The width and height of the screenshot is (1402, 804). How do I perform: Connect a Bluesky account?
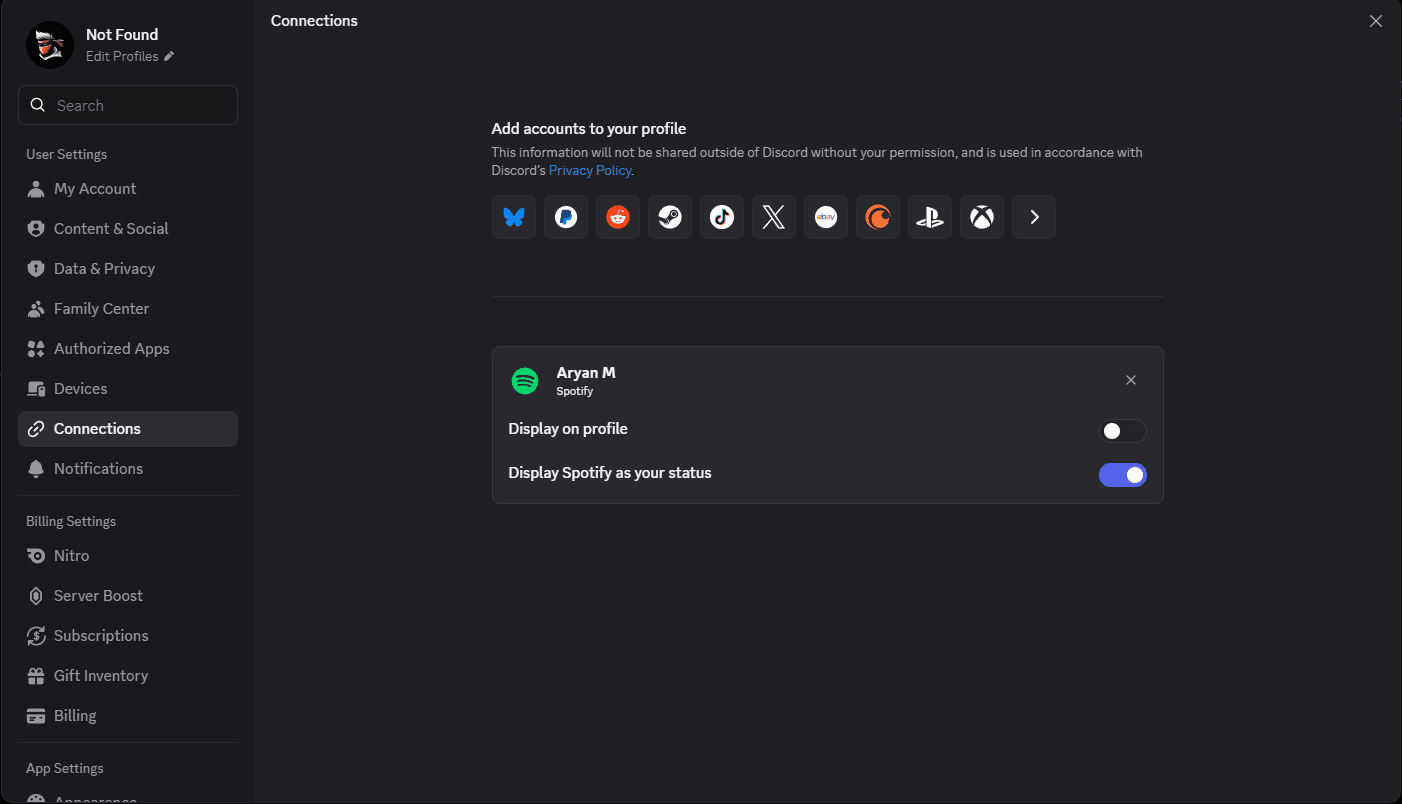click(514, 217)
